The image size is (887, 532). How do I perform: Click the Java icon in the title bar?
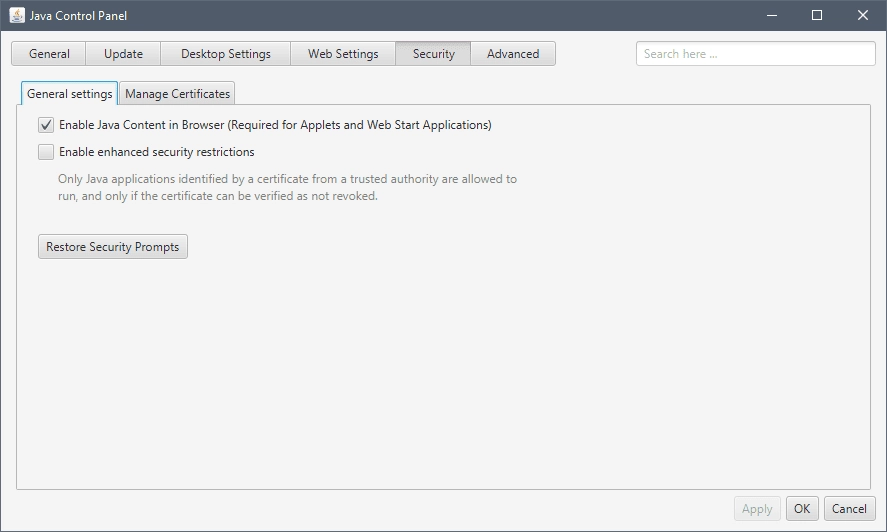coord(17,15)
